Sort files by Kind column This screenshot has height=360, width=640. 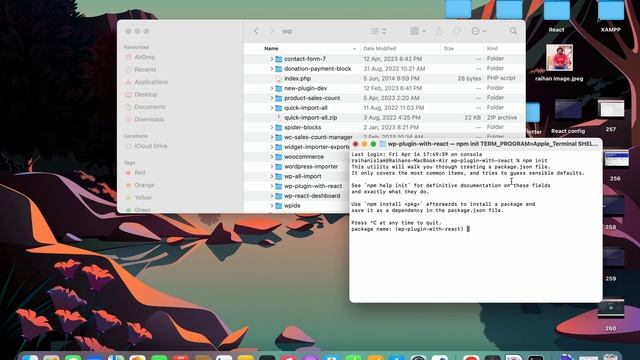point(492,49)
